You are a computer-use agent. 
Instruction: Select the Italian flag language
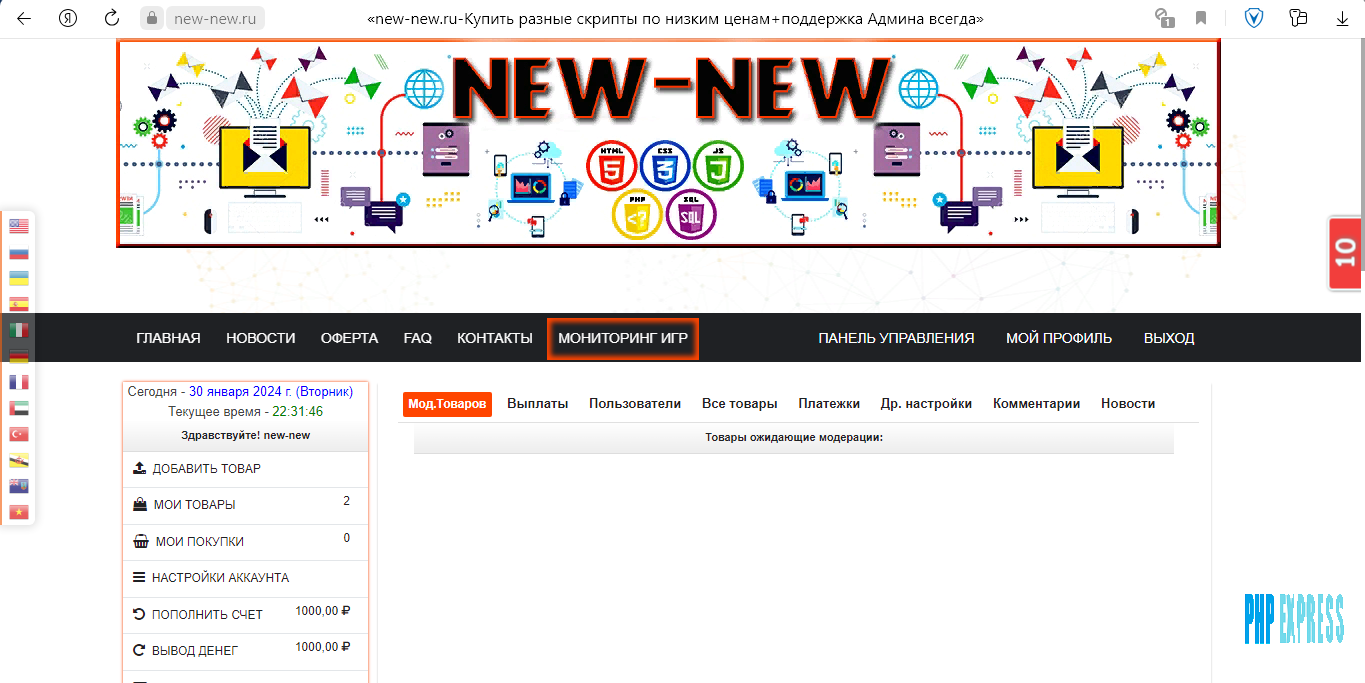point(19,330)
